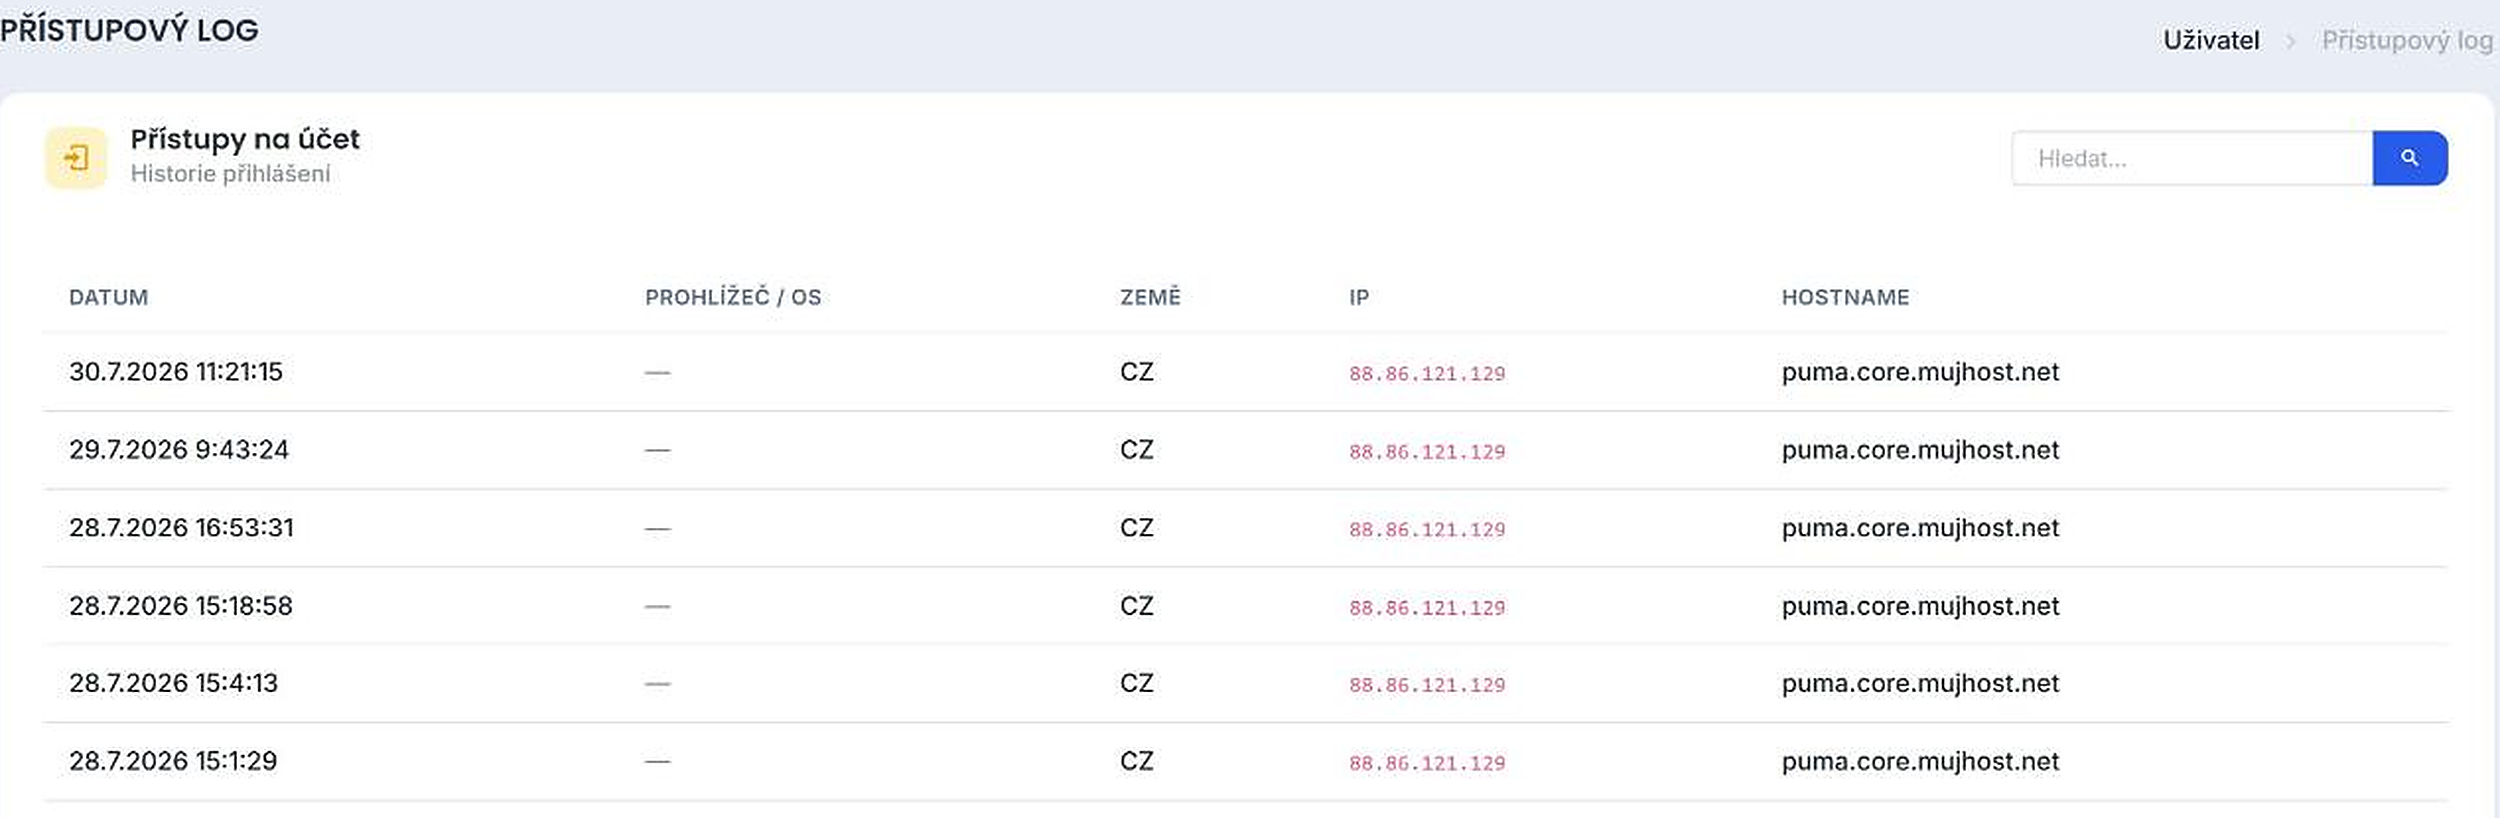Sort by the DATUM column header
This screenshot has width=2500, height=818.
tap(108, 297)
